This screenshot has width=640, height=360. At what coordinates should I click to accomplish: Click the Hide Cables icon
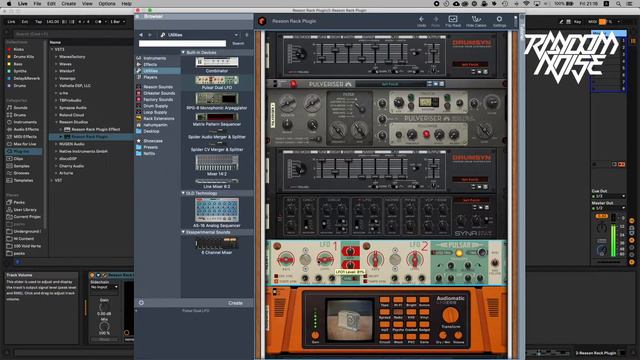476,21
